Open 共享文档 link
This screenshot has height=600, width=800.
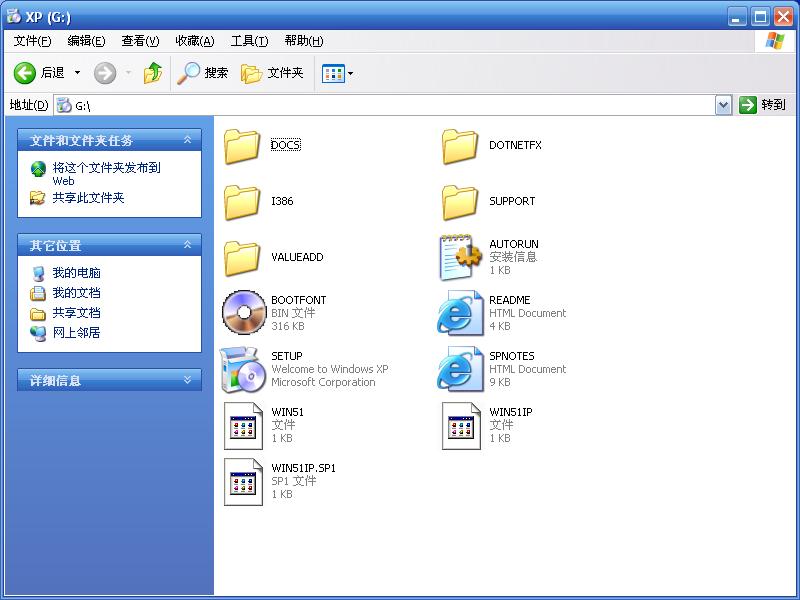[x=77, y=313]
